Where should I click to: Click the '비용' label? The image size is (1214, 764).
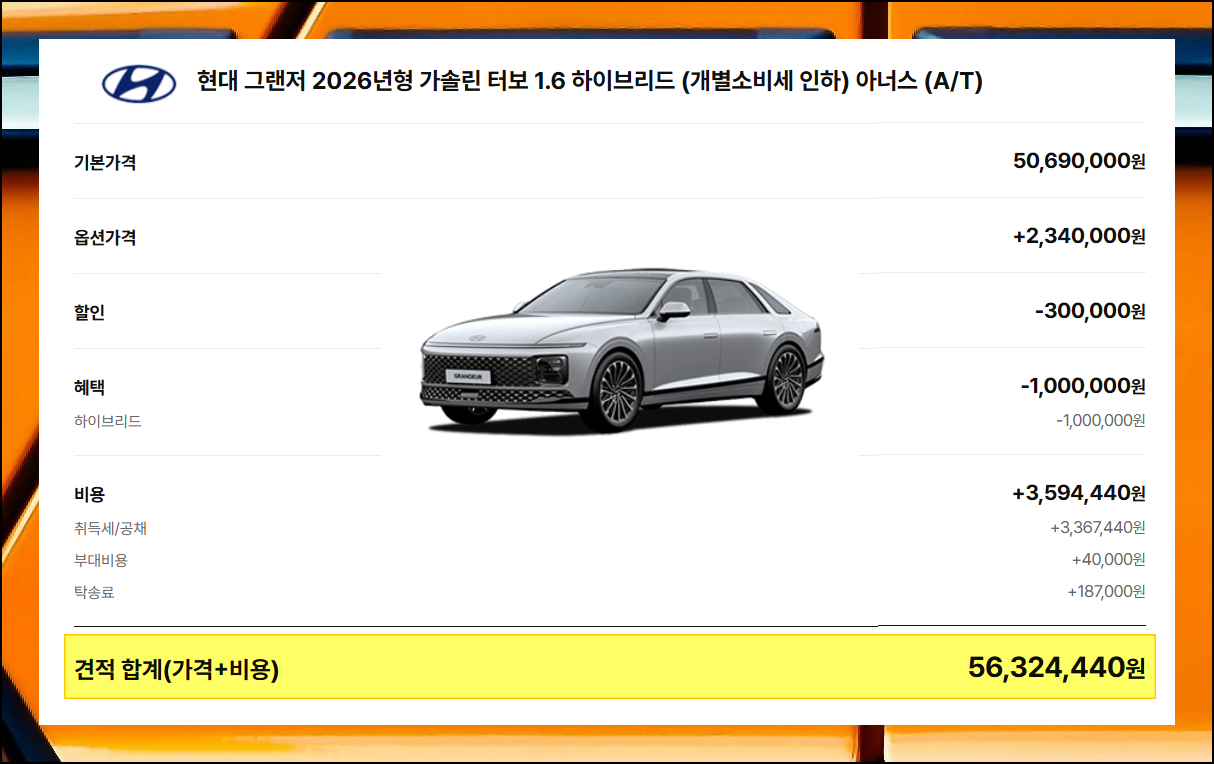[89, 494]
